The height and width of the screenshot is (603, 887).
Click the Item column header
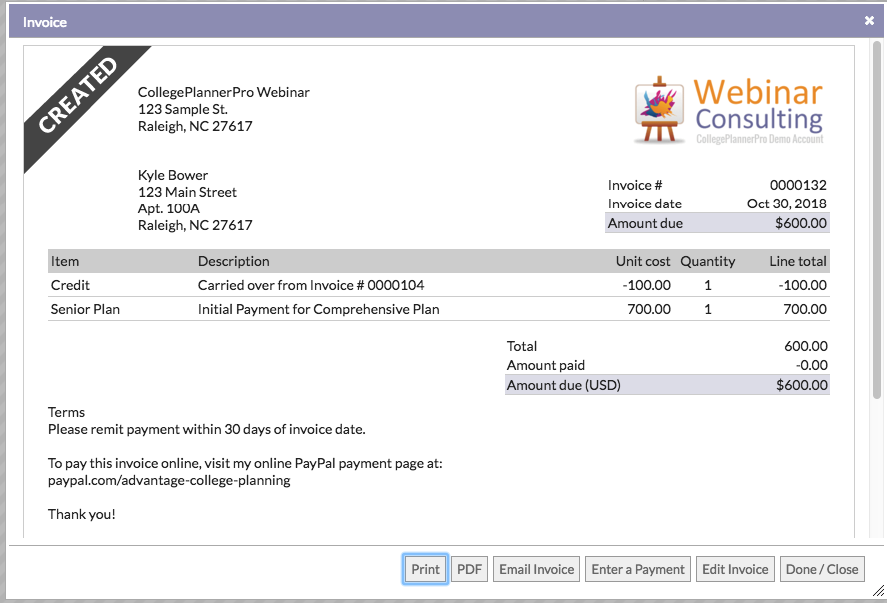(64, 261)
